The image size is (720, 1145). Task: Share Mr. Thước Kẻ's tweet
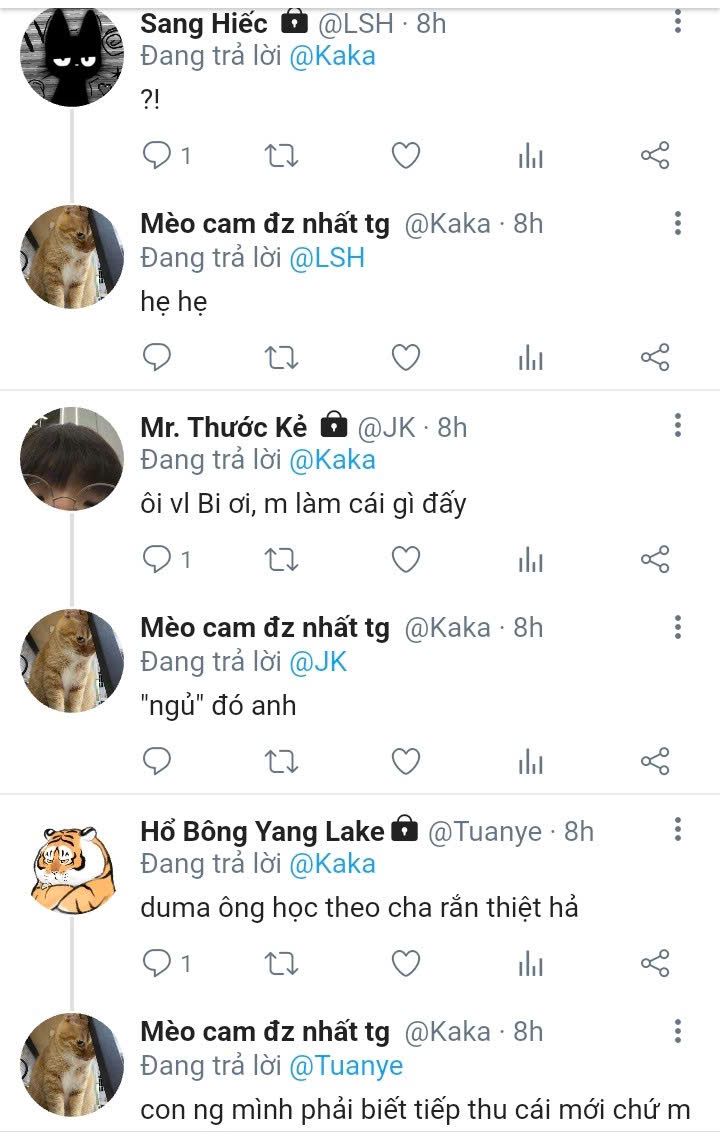point(654,560)
